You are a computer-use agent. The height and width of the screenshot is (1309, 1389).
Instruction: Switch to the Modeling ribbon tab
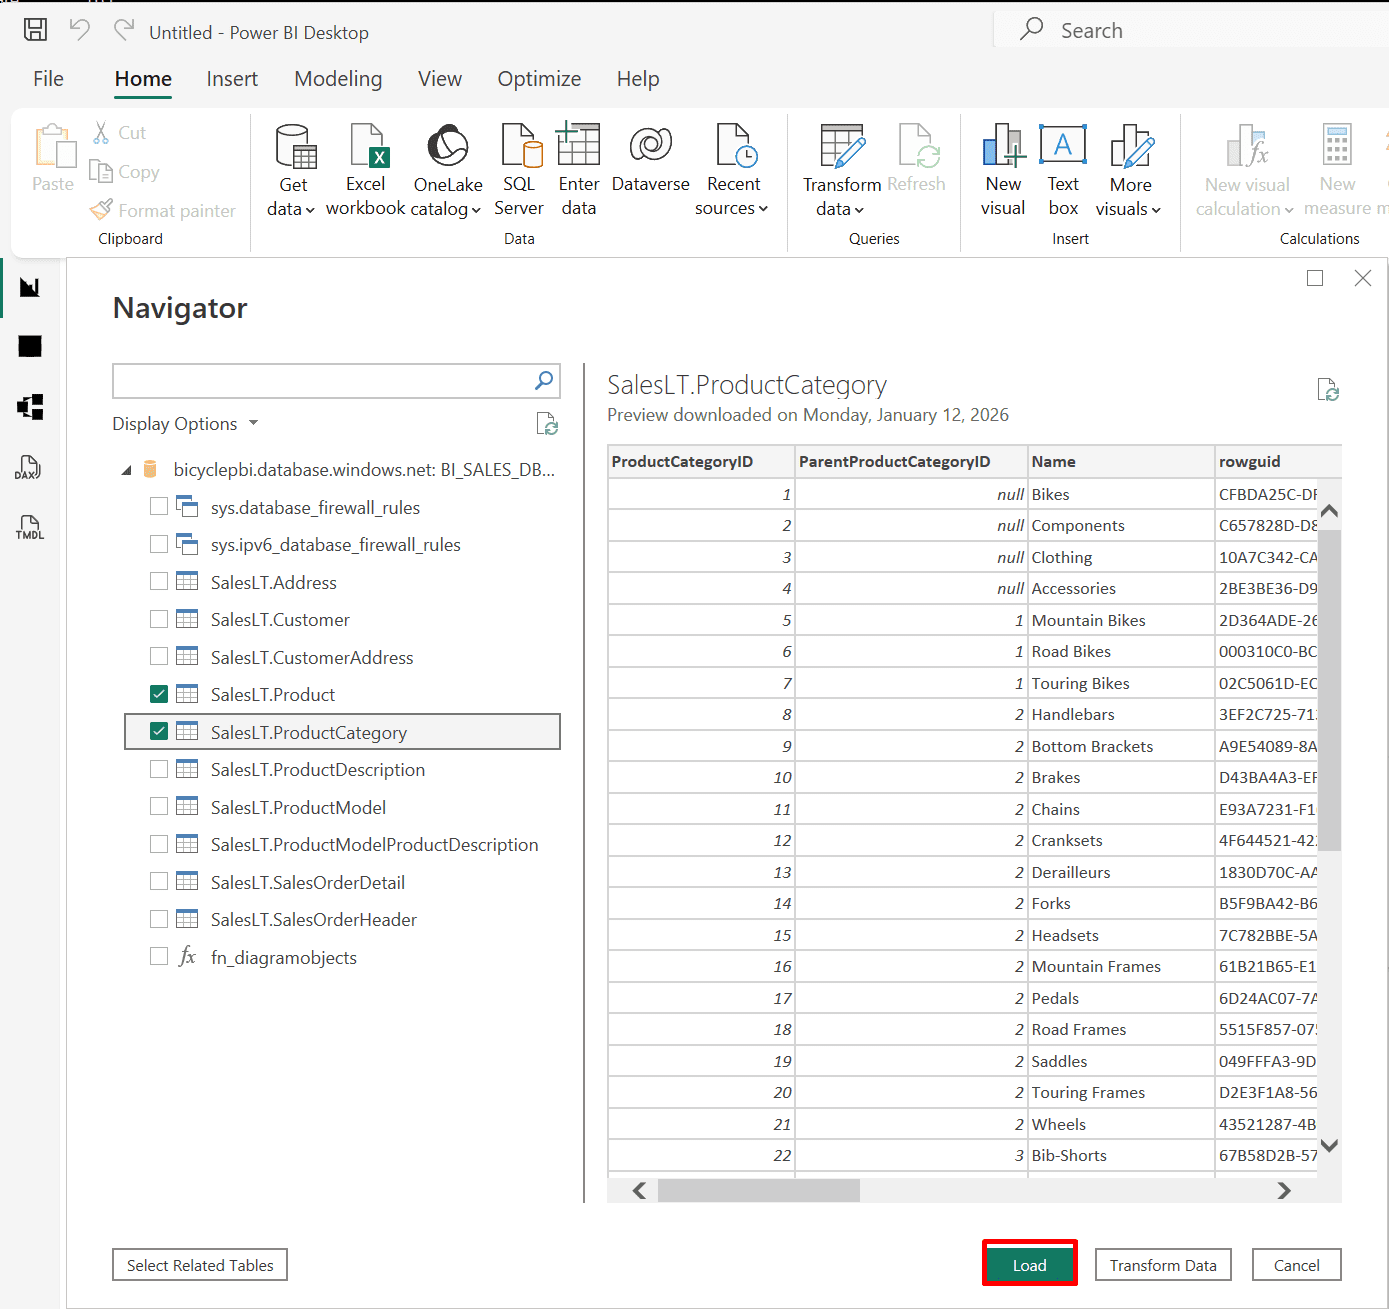338,79
